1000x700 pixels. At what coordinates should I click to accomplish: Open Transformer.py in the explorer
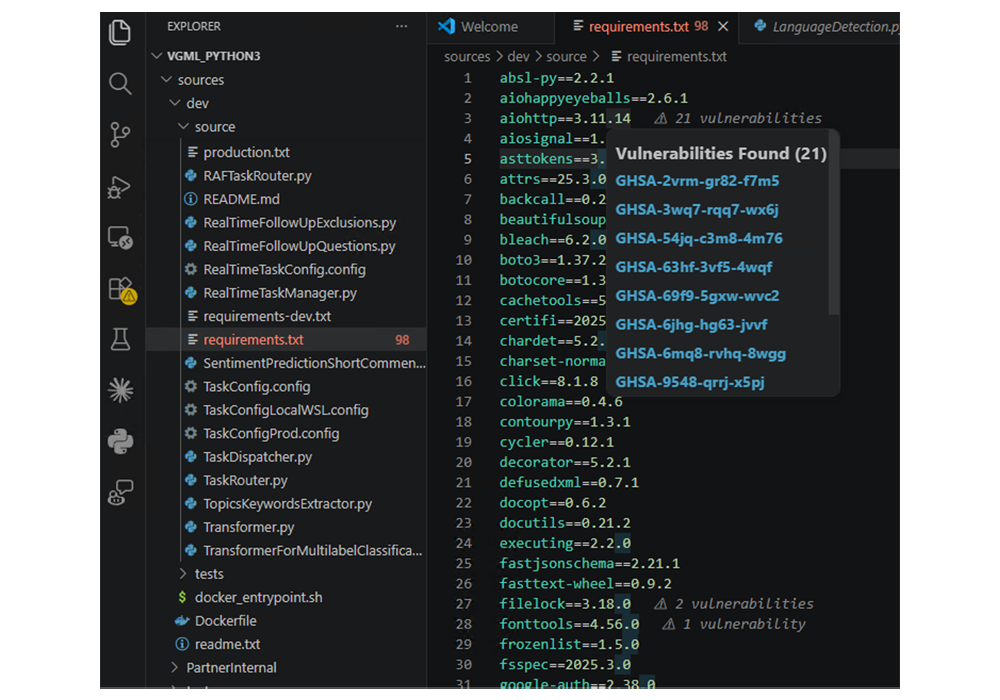(x=249, y=527)
